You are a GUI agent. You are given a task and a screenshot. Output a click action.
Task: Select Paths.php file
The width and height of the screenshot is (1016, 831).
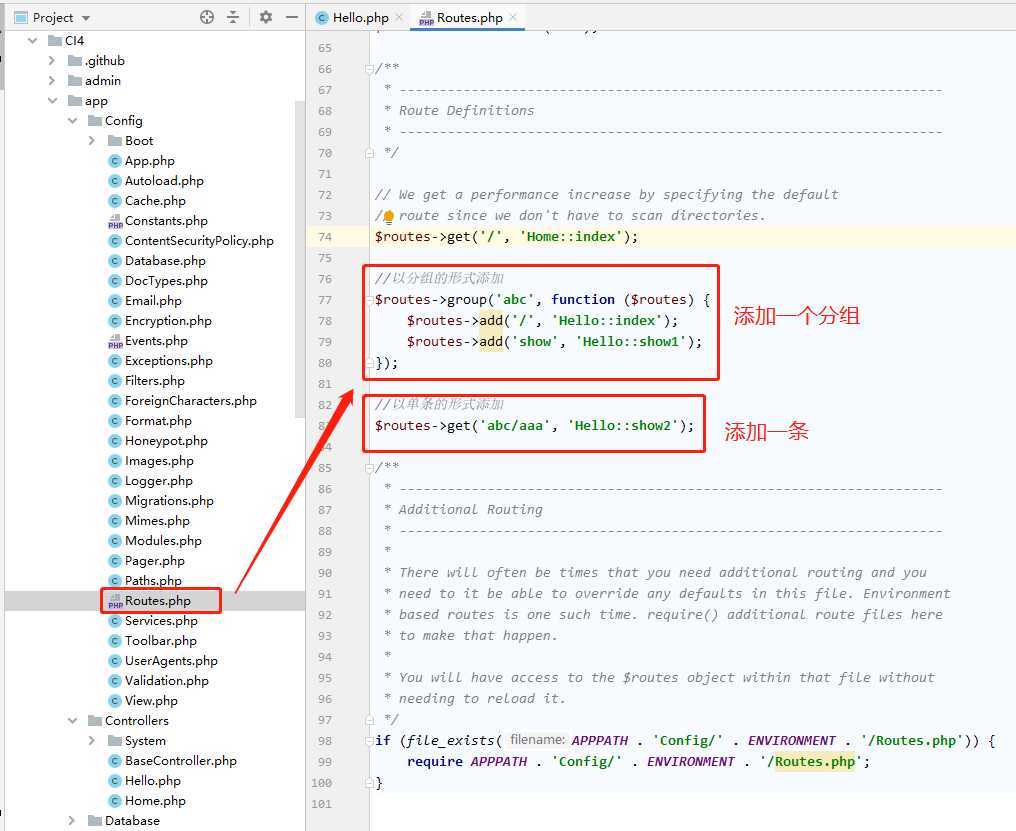[153, 581]
